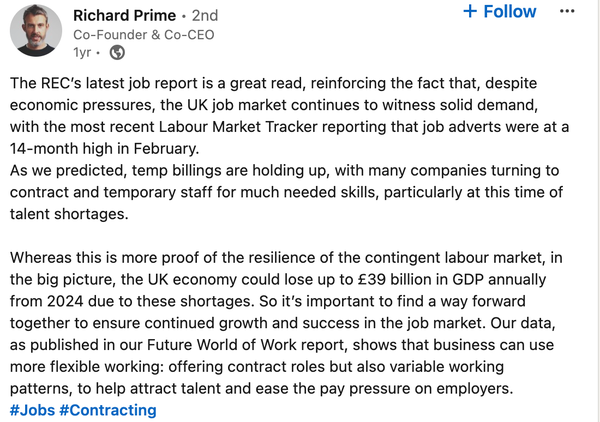Open the #Contracting hashtag
600x422 pixels.
click(x=110, y=410)
